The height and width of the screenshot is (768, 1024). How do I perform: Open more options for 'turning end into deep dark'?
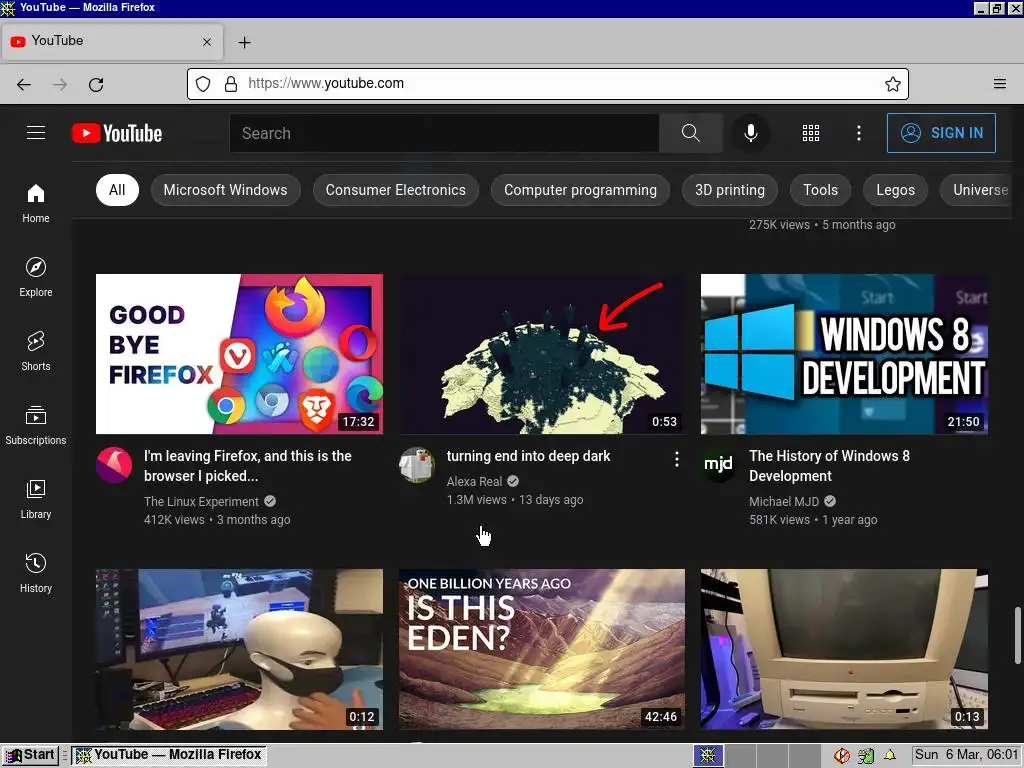tap(677, 459)
